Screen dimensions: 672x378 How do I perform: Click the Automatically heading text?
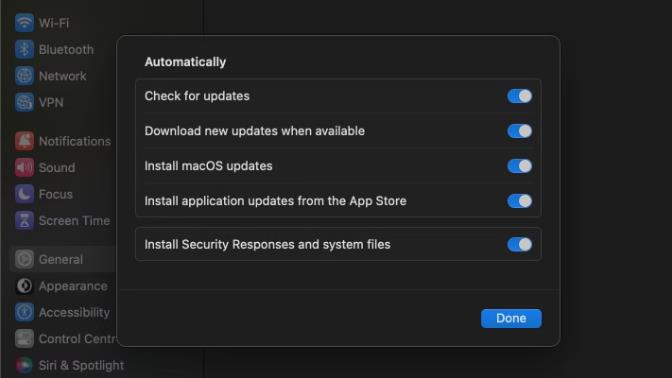pyautogui.click(x=185, y=62)
